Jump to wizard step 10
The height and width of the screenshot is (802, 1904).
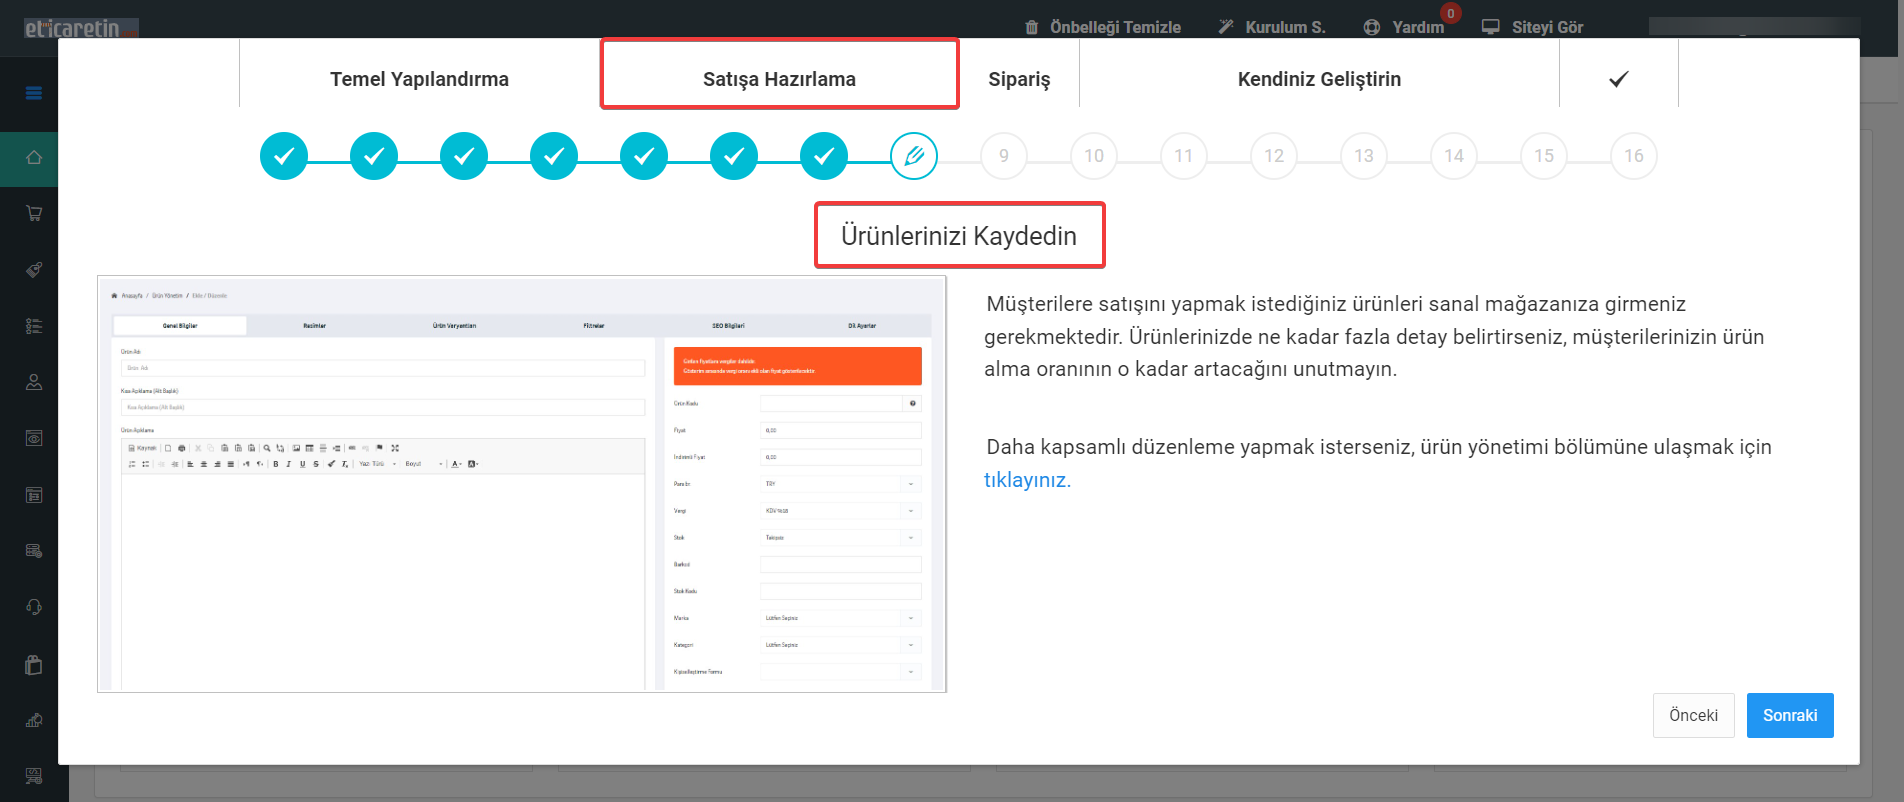tap(1094, 156)
